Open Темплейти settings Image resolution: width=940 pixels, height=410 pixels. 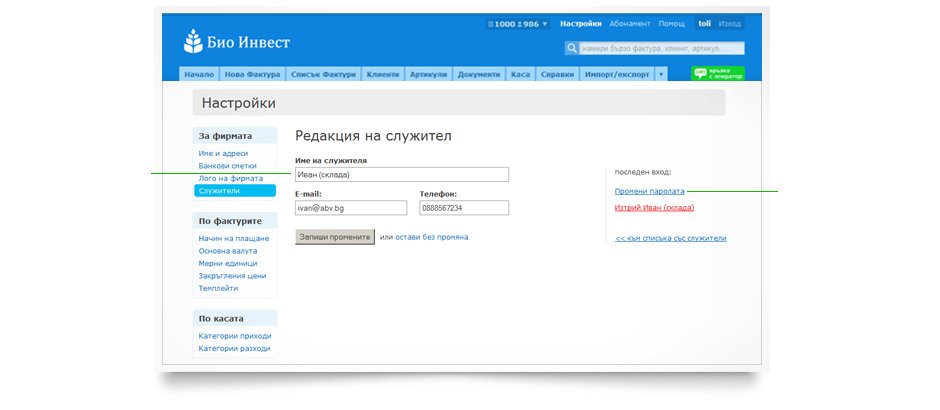coord(218,288)
